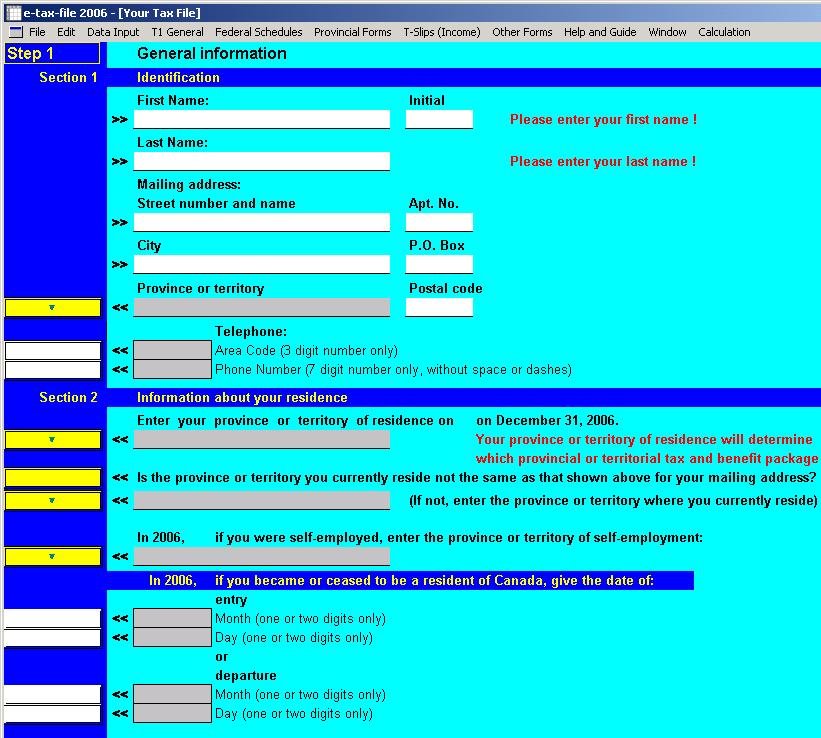The image size is (821, 738).
Task: Open the File menu
Action: pyautogui.click(x=37, y=32)
